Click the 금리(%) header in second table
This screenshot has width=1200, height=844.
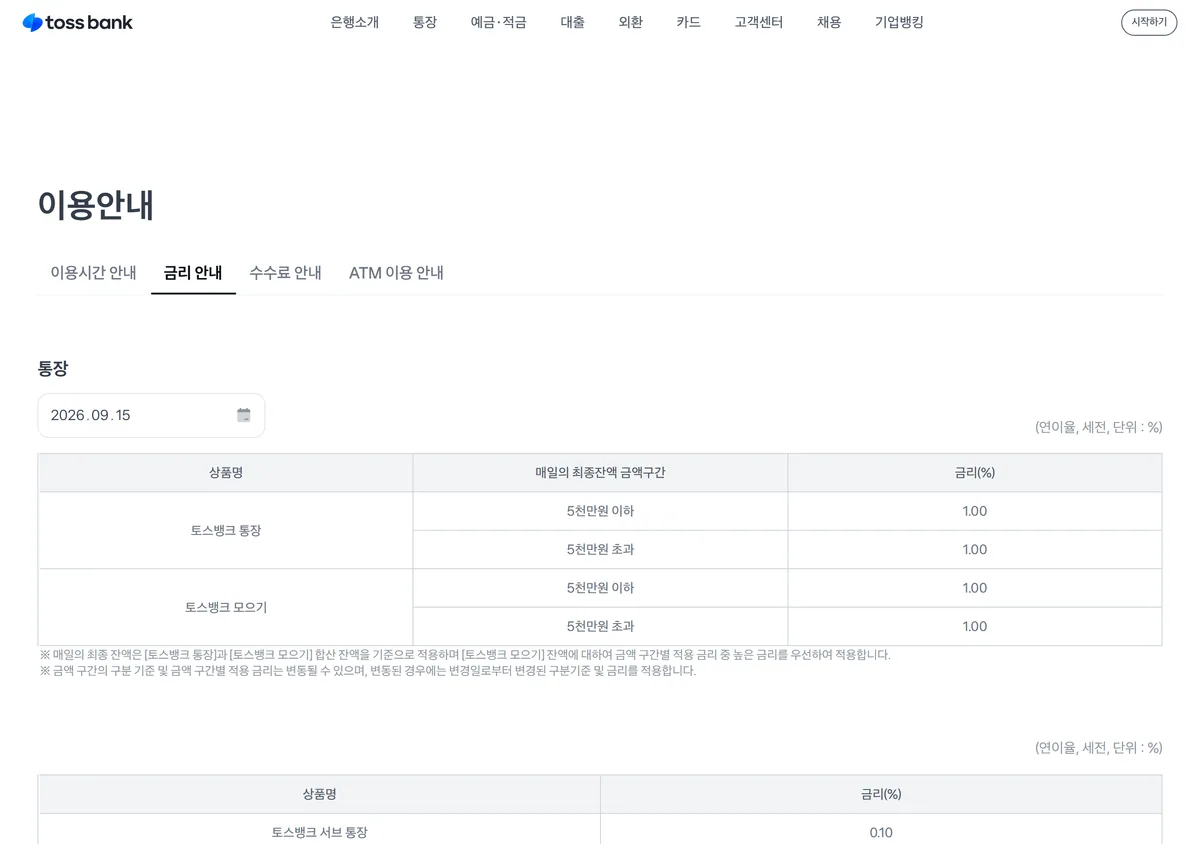pos(881,794)
